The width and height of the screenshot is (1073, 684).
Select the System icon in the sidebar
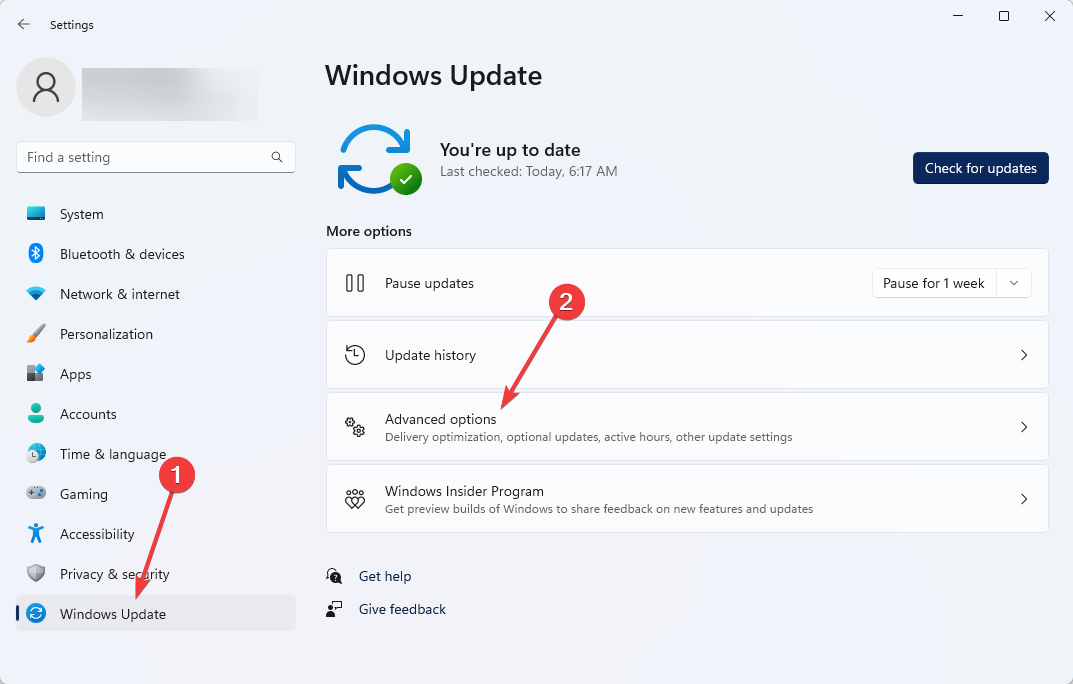(x=35, y=214)
